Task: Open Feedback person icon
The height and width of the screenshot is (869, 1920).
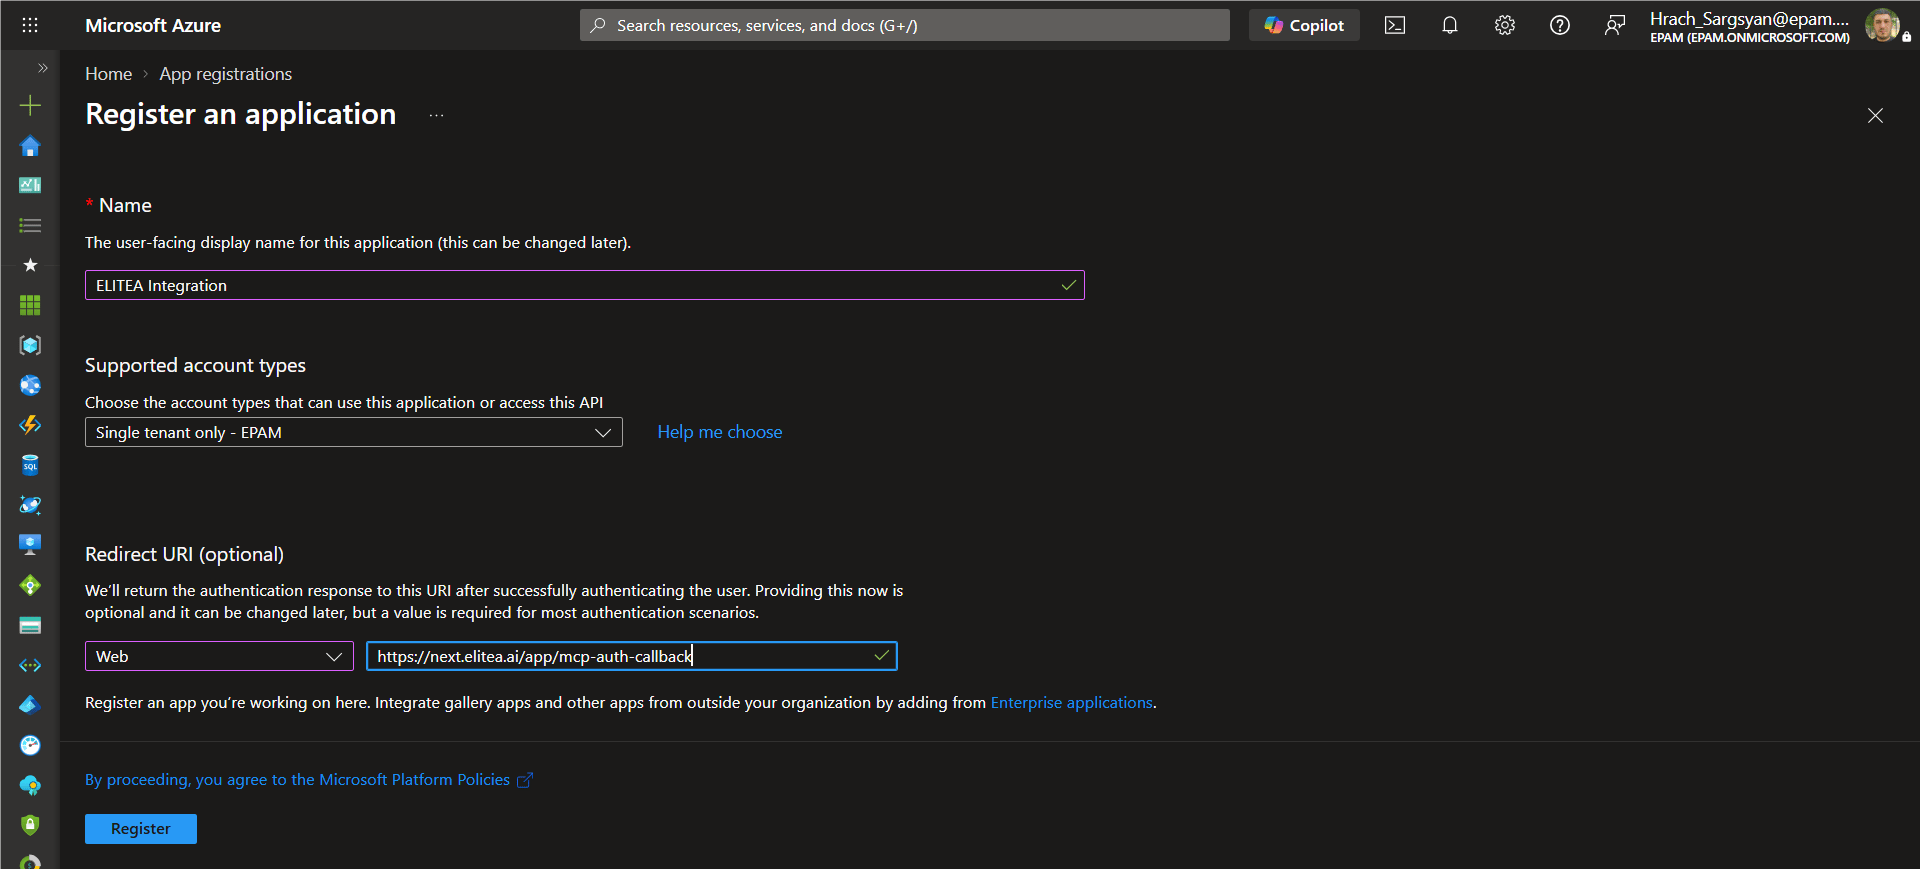Action: (x=1614, y=25)
